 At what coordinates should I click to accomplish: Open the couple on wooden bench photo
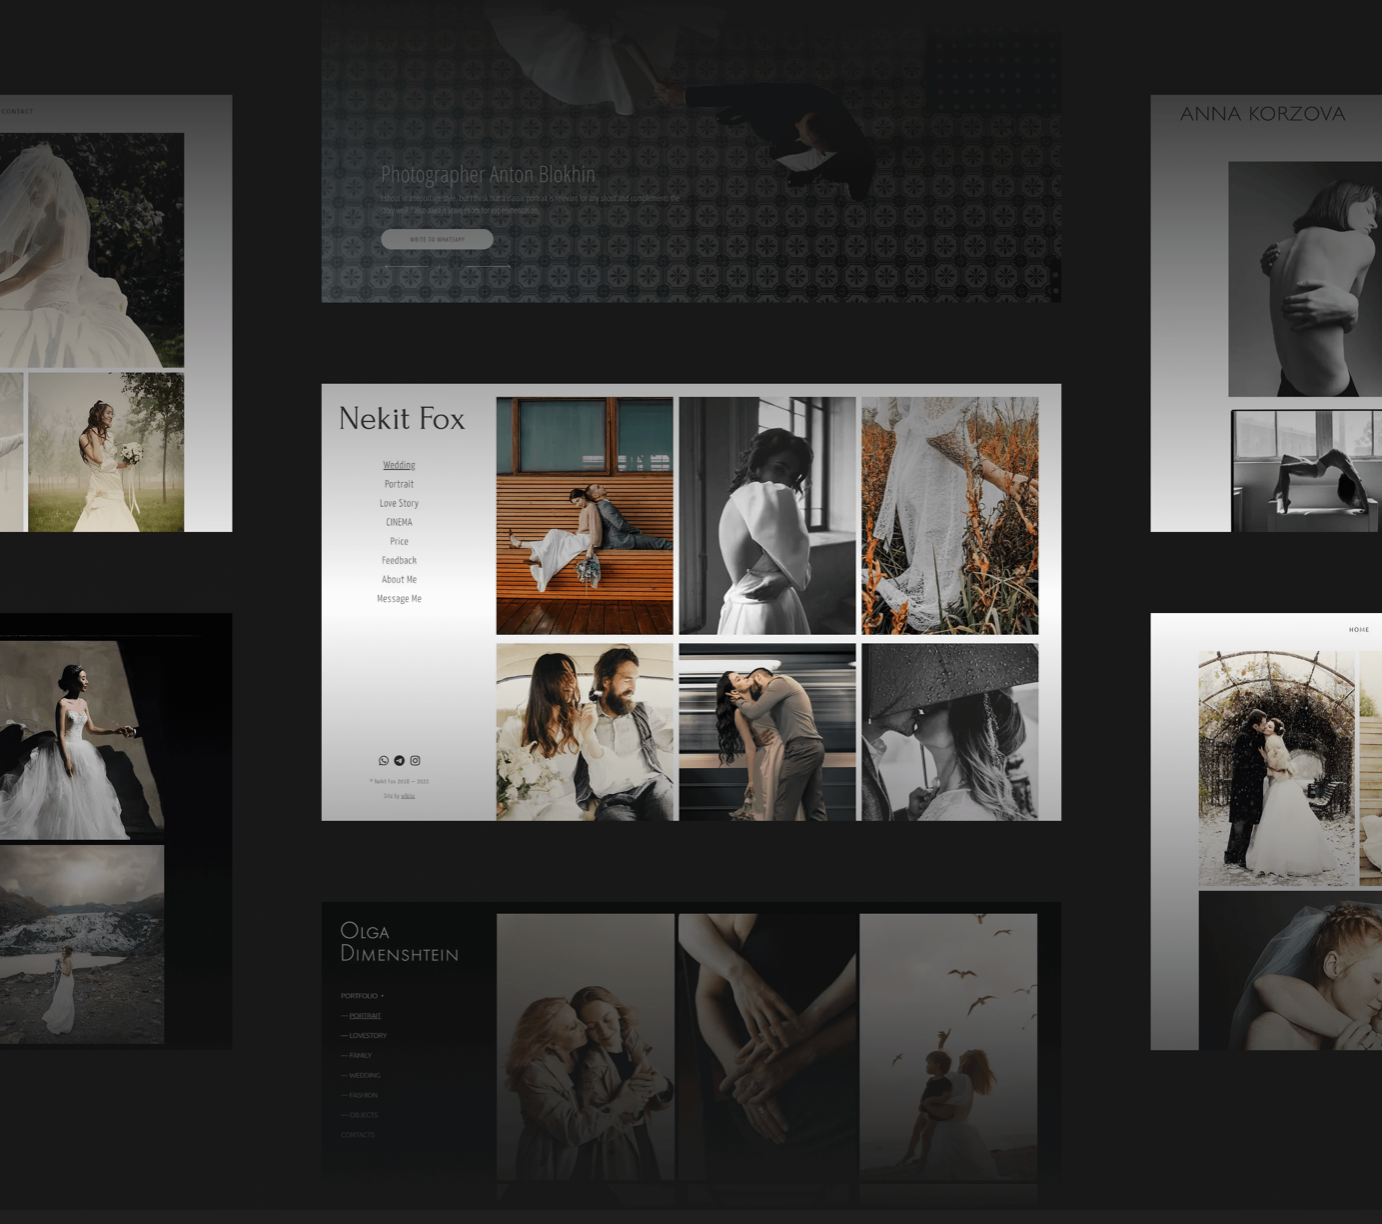pos(584,516)
